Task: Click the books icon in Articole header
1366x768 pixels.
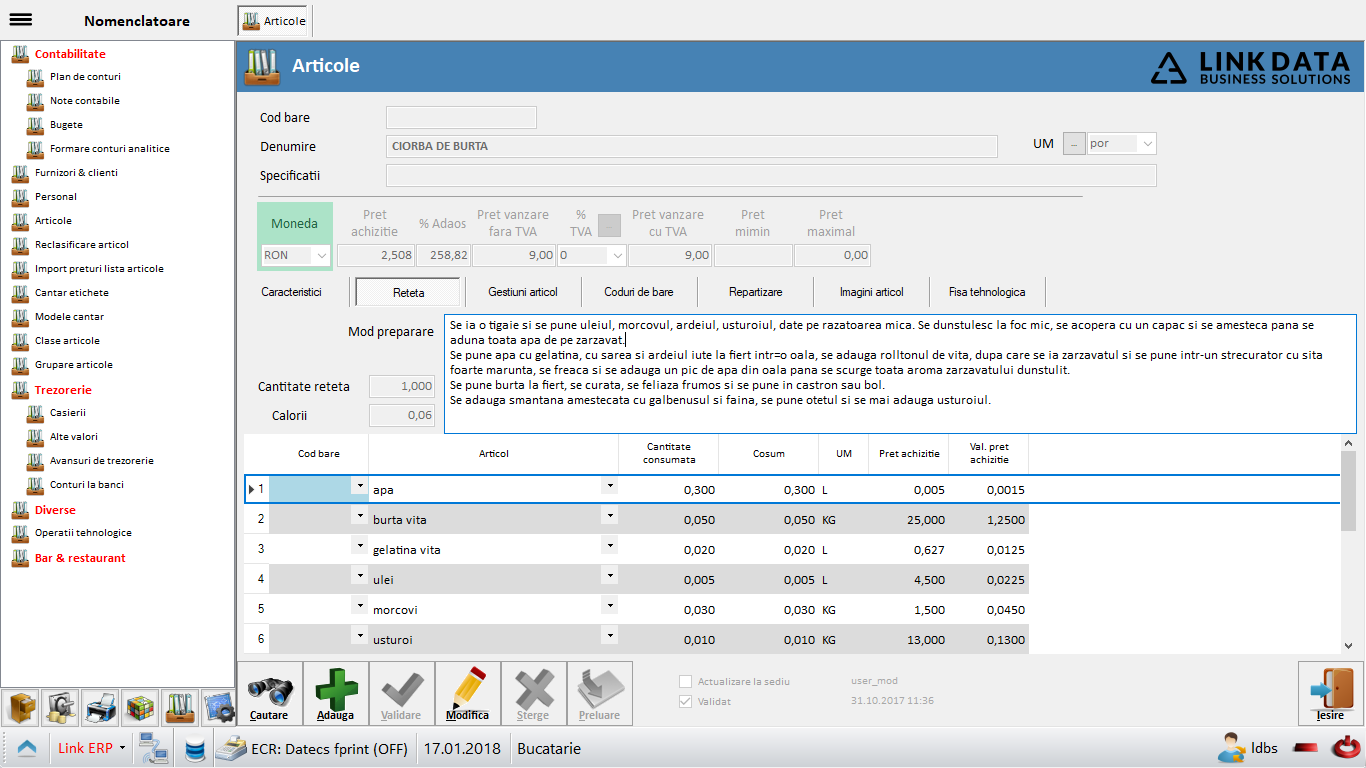Action: 263,65
